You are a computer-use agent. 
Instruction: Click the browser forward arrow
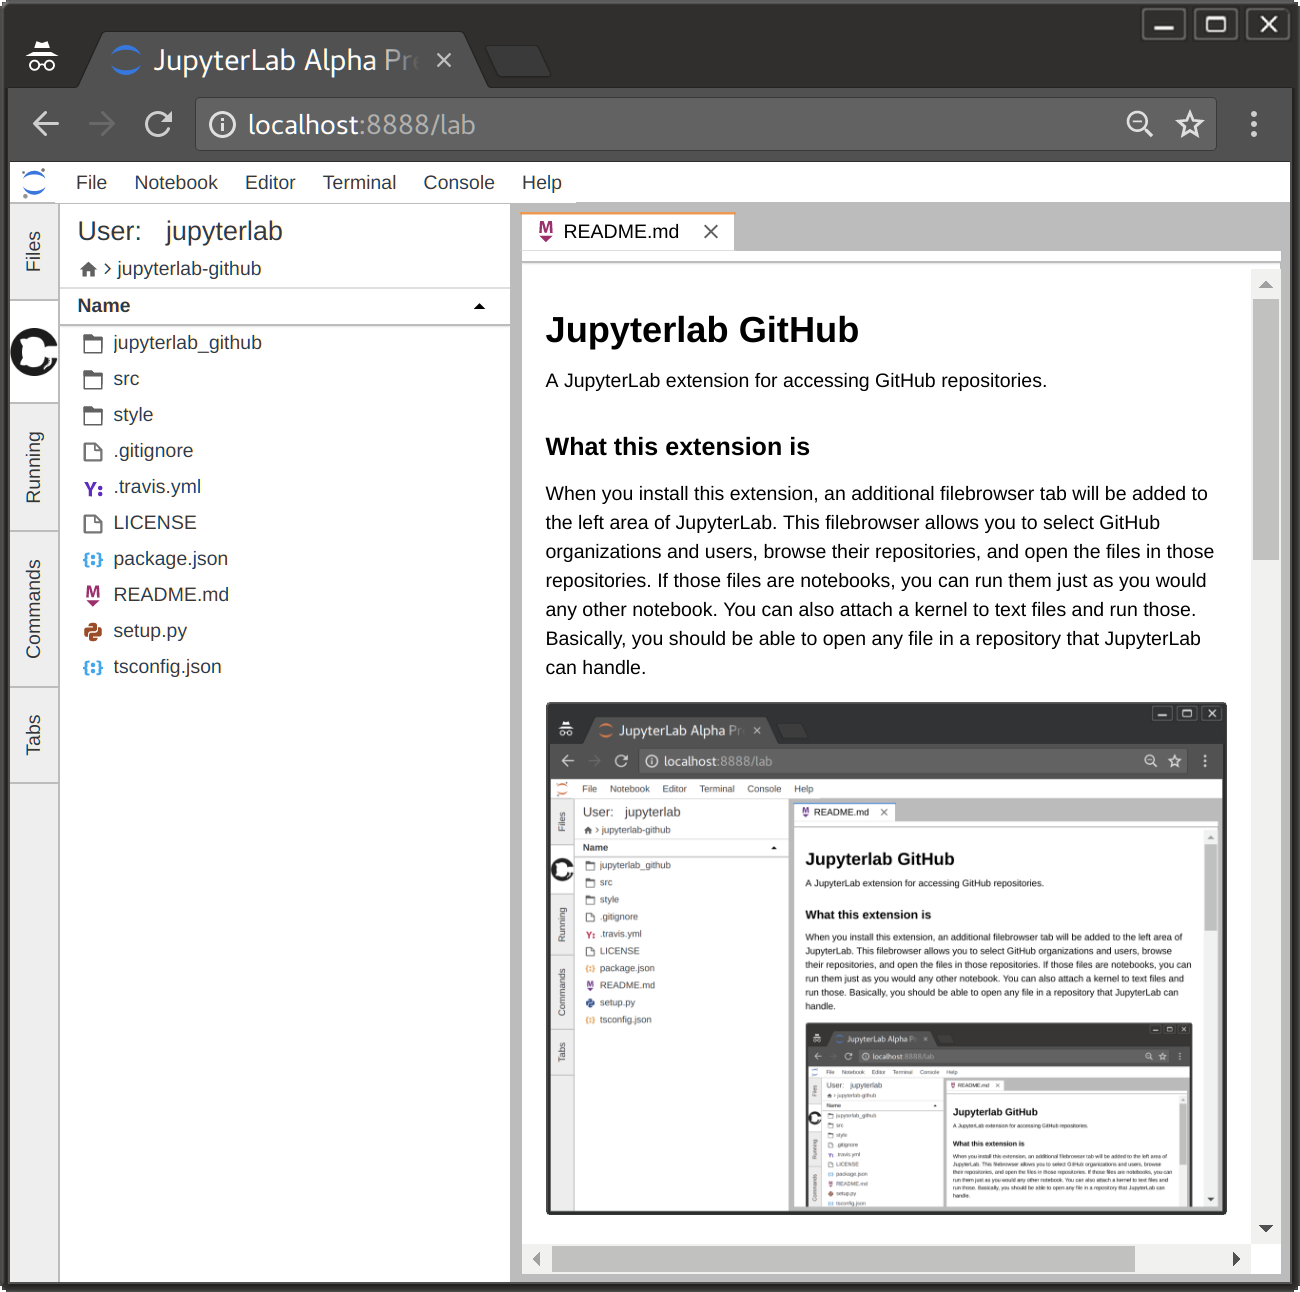[x=102, y=124]
